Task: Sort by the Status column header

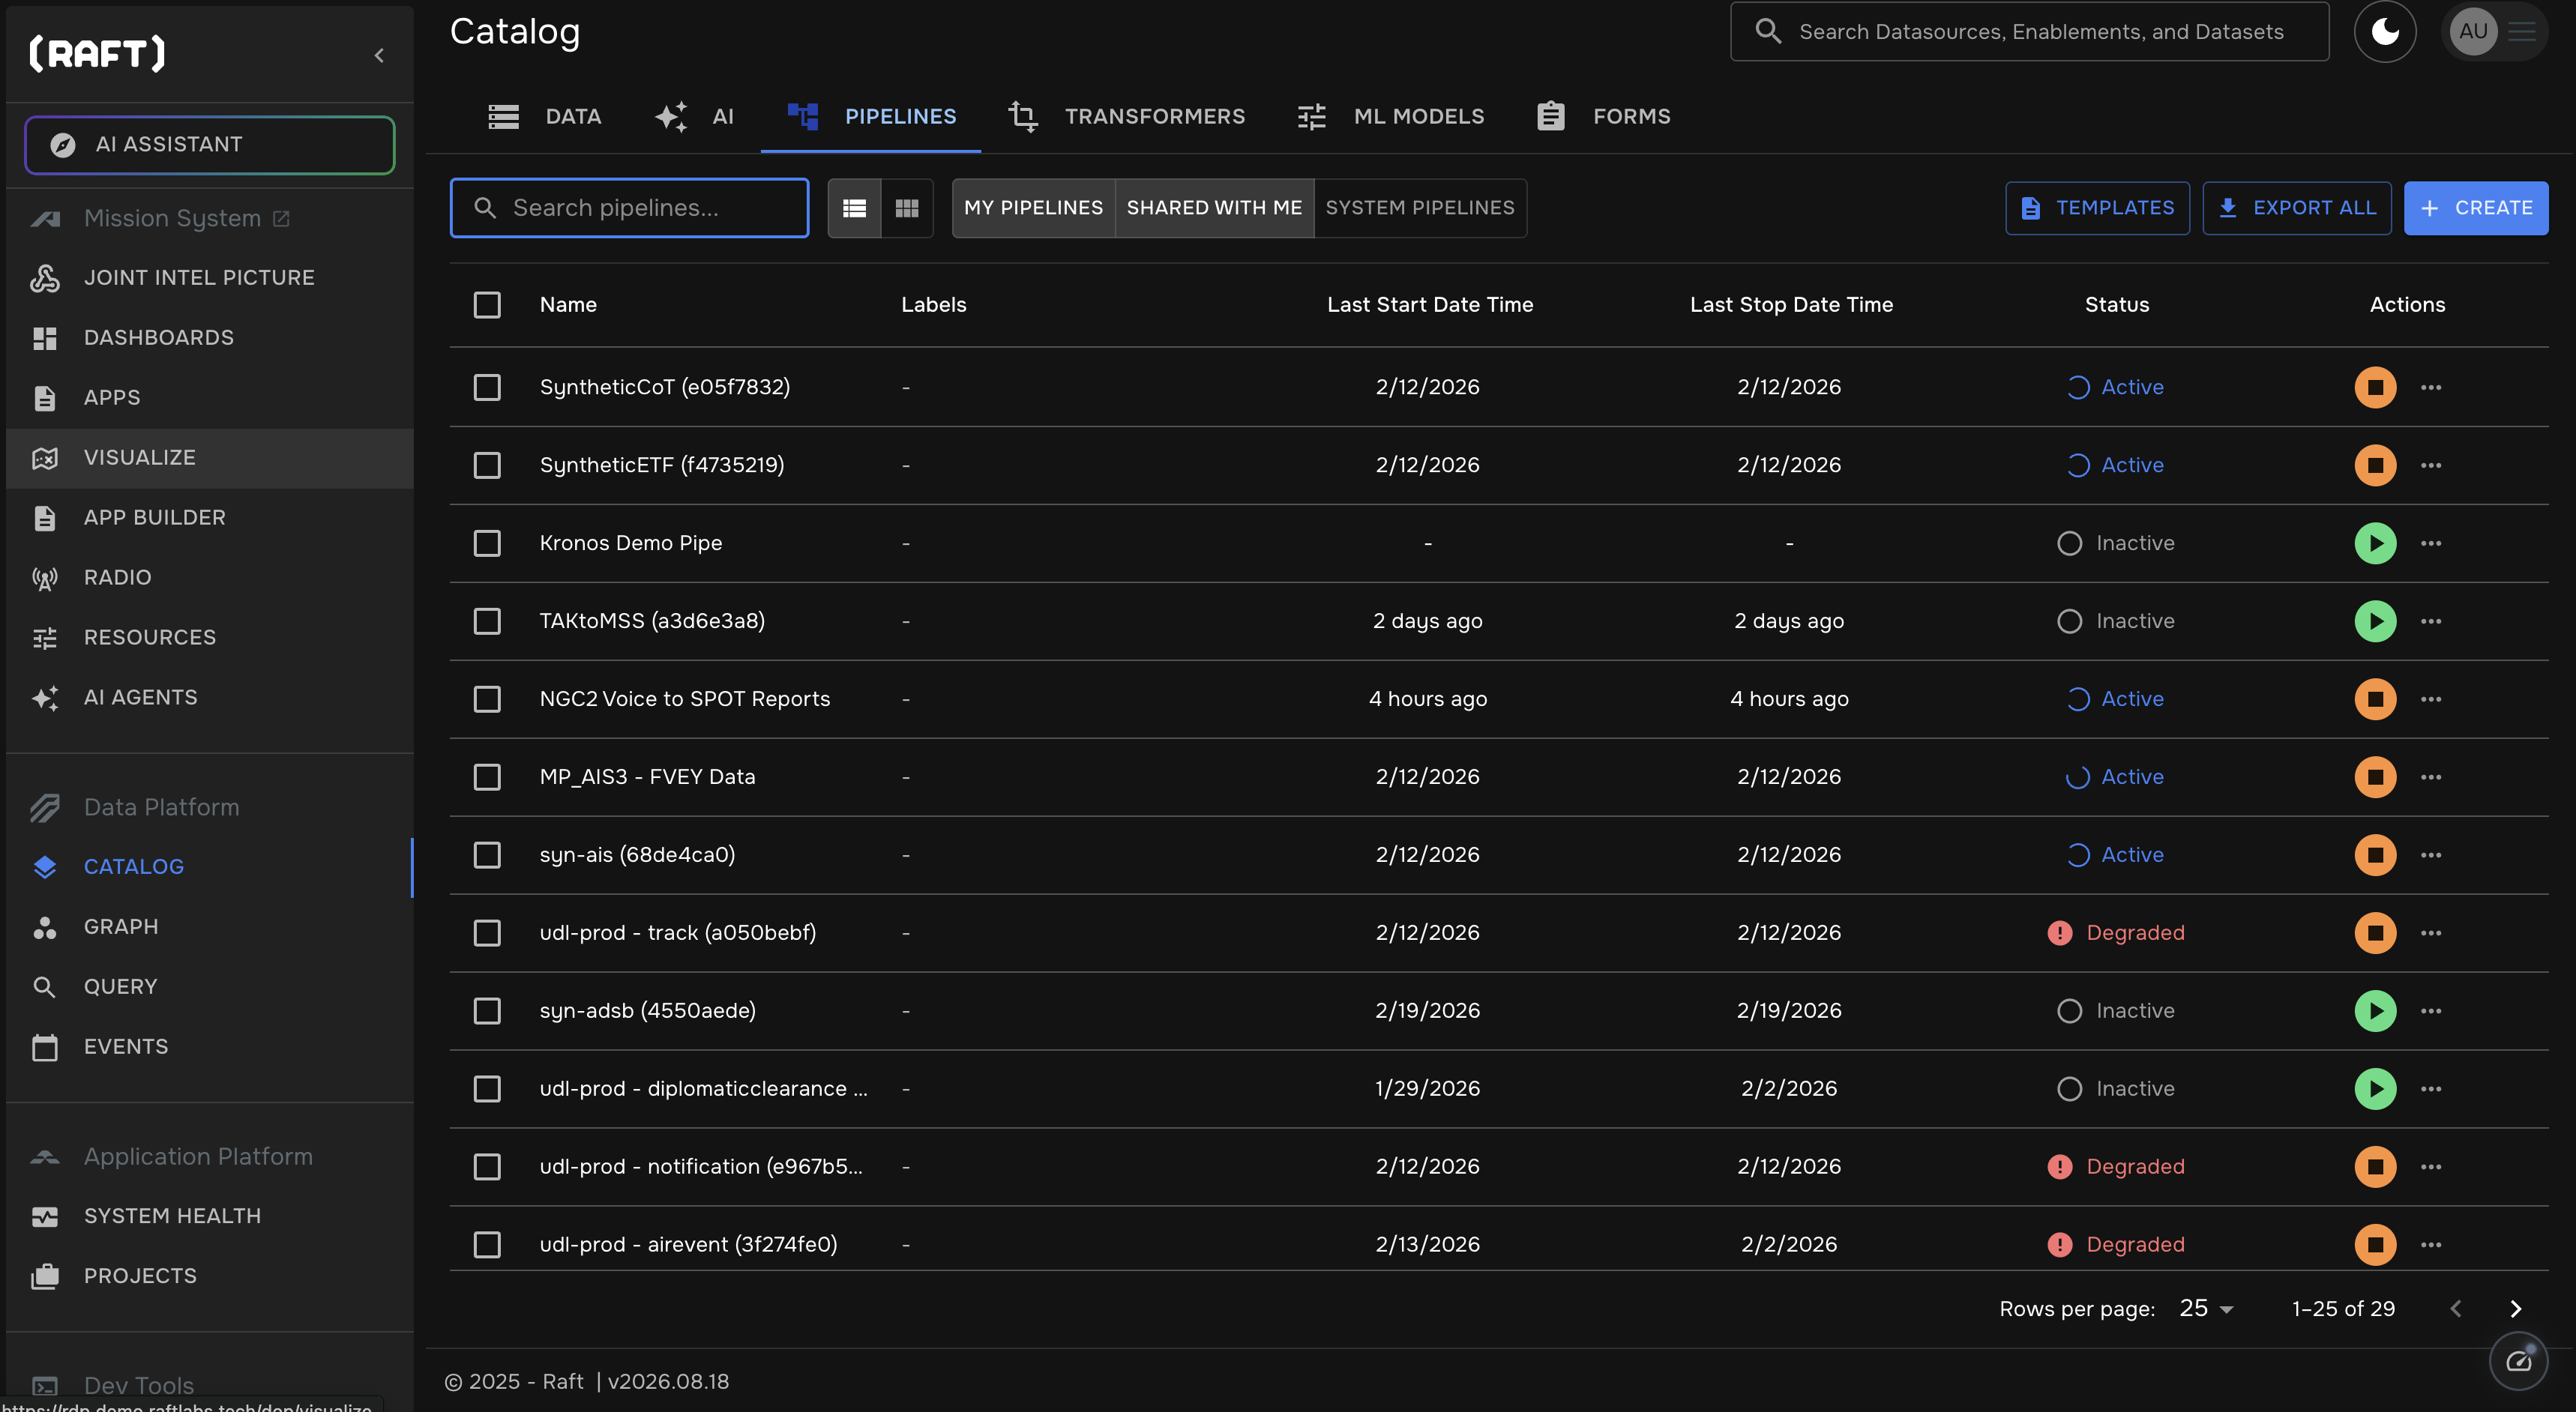Action: click(2116, 305)
